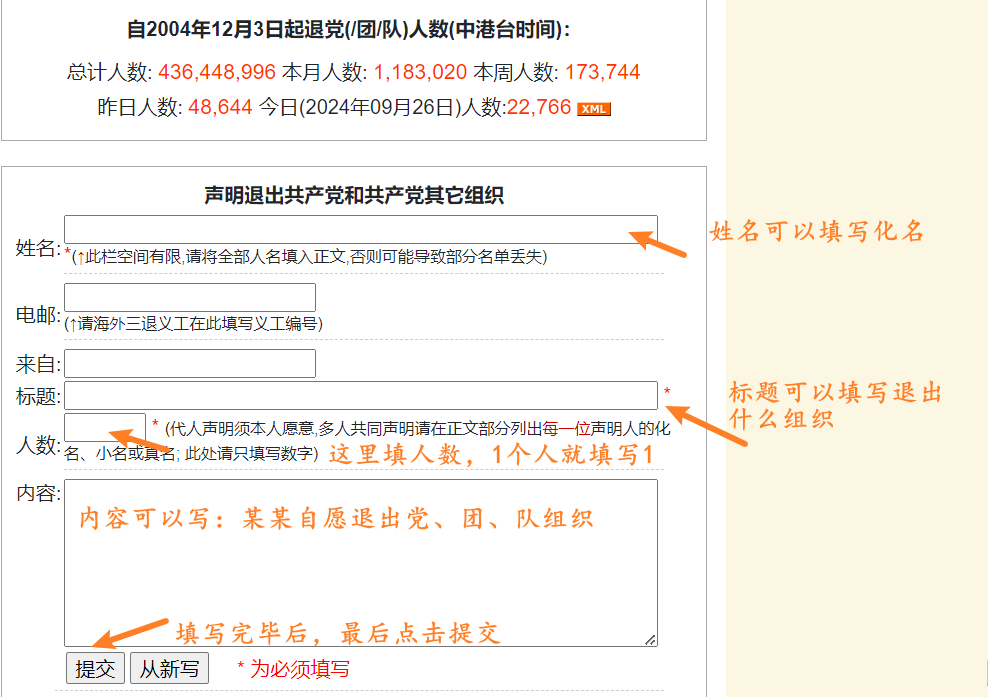Click the 人数 label
The image size is (988, 697).
[38, 445]
